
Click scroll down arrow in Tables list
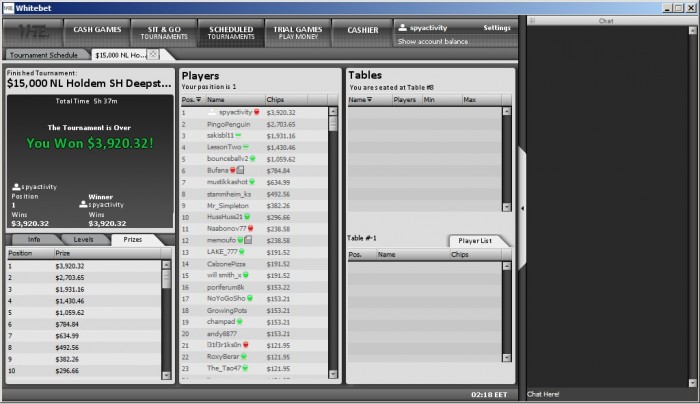[506, 207]
